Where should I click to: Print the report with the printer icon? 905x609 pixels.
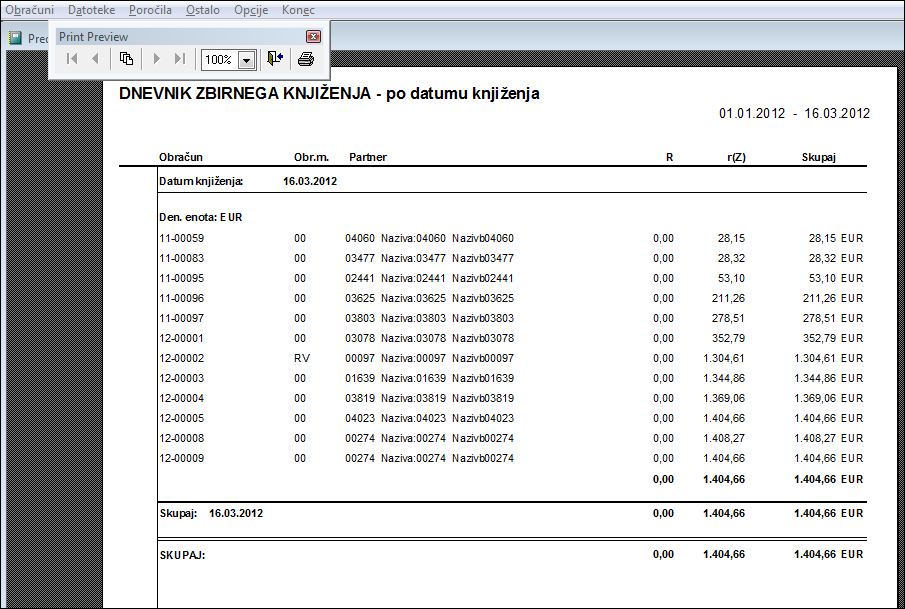point(306,59)
